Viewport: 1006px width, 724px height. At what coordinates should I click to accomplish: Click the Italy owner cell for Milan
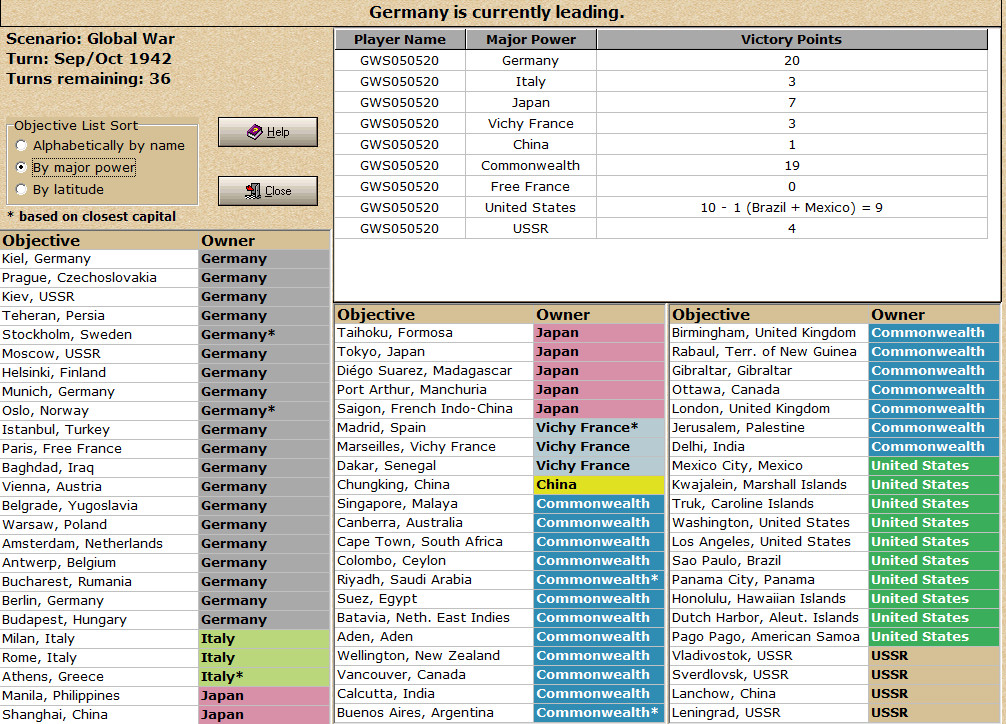pyautogui.click(x=264, y=639)
